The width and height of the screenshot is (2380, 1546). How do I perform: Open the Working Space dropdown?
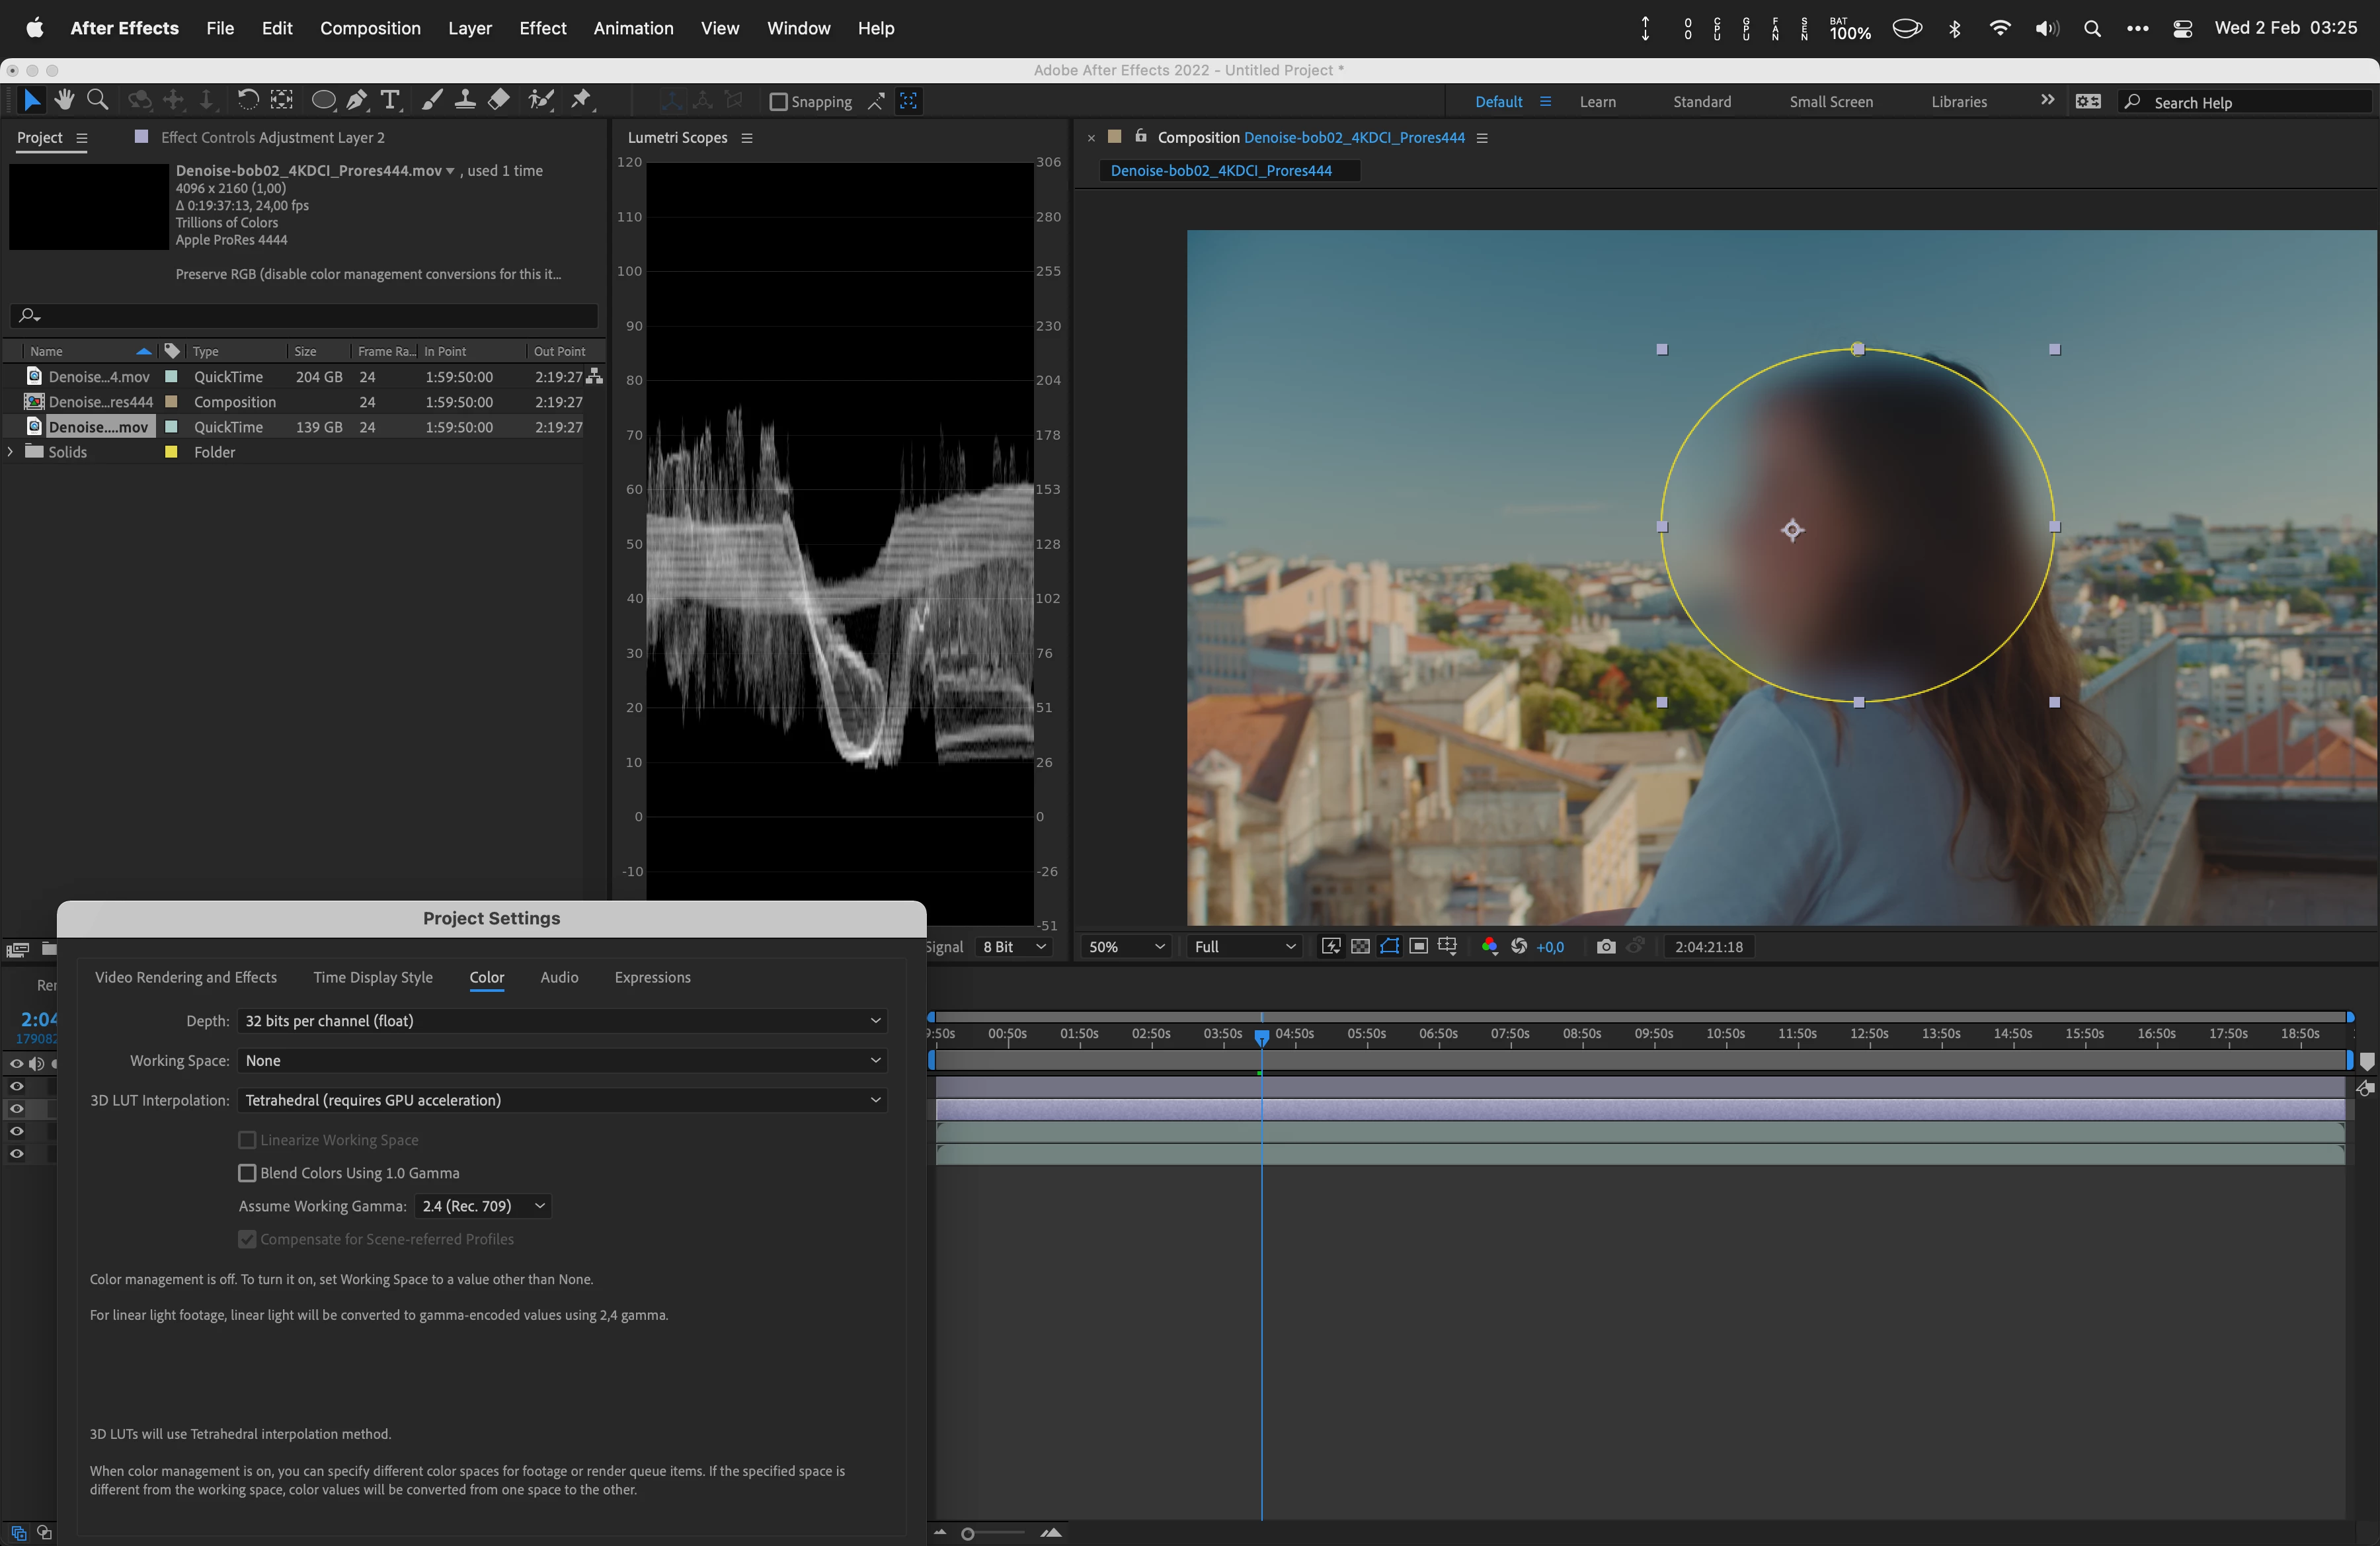[562, 1060]
